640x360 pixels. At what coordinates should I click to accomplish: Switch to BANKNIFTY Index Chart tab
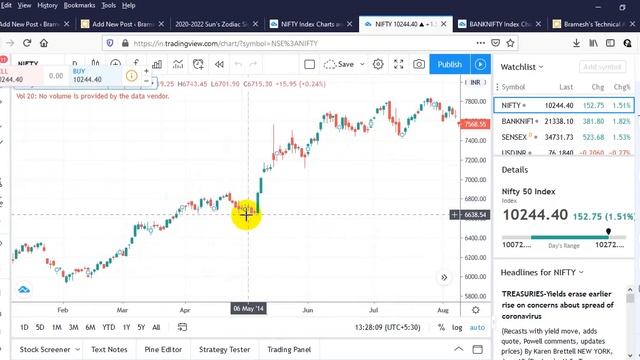499,24
